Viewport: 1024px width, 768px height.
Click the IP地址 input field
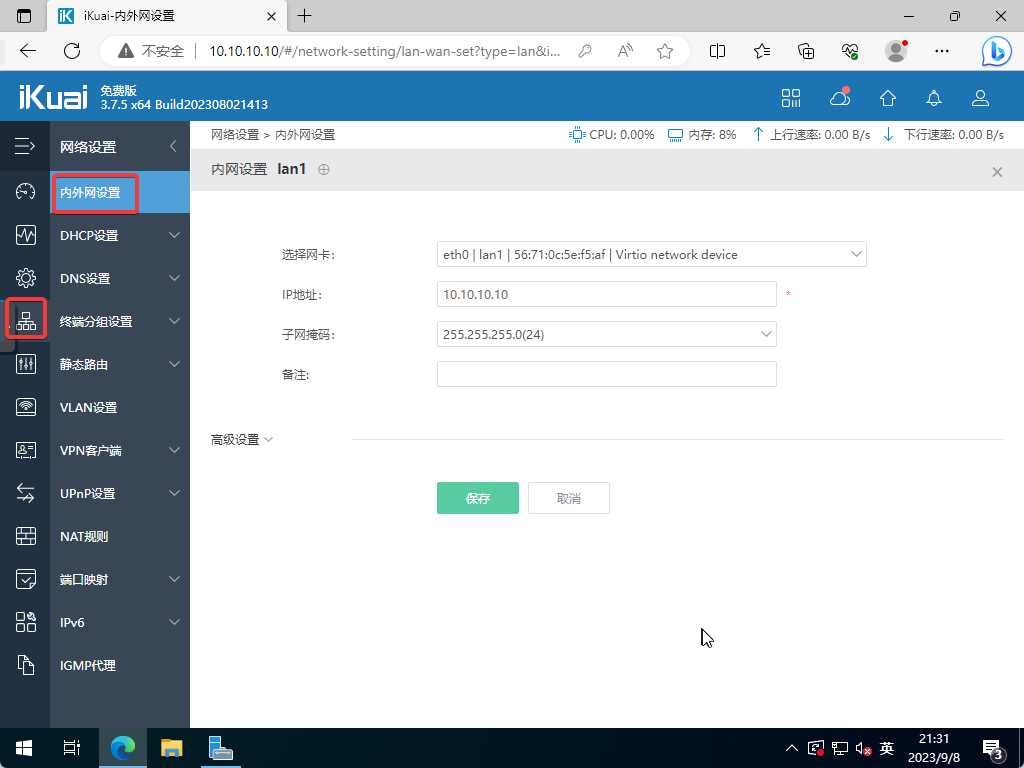coord(606,294)
